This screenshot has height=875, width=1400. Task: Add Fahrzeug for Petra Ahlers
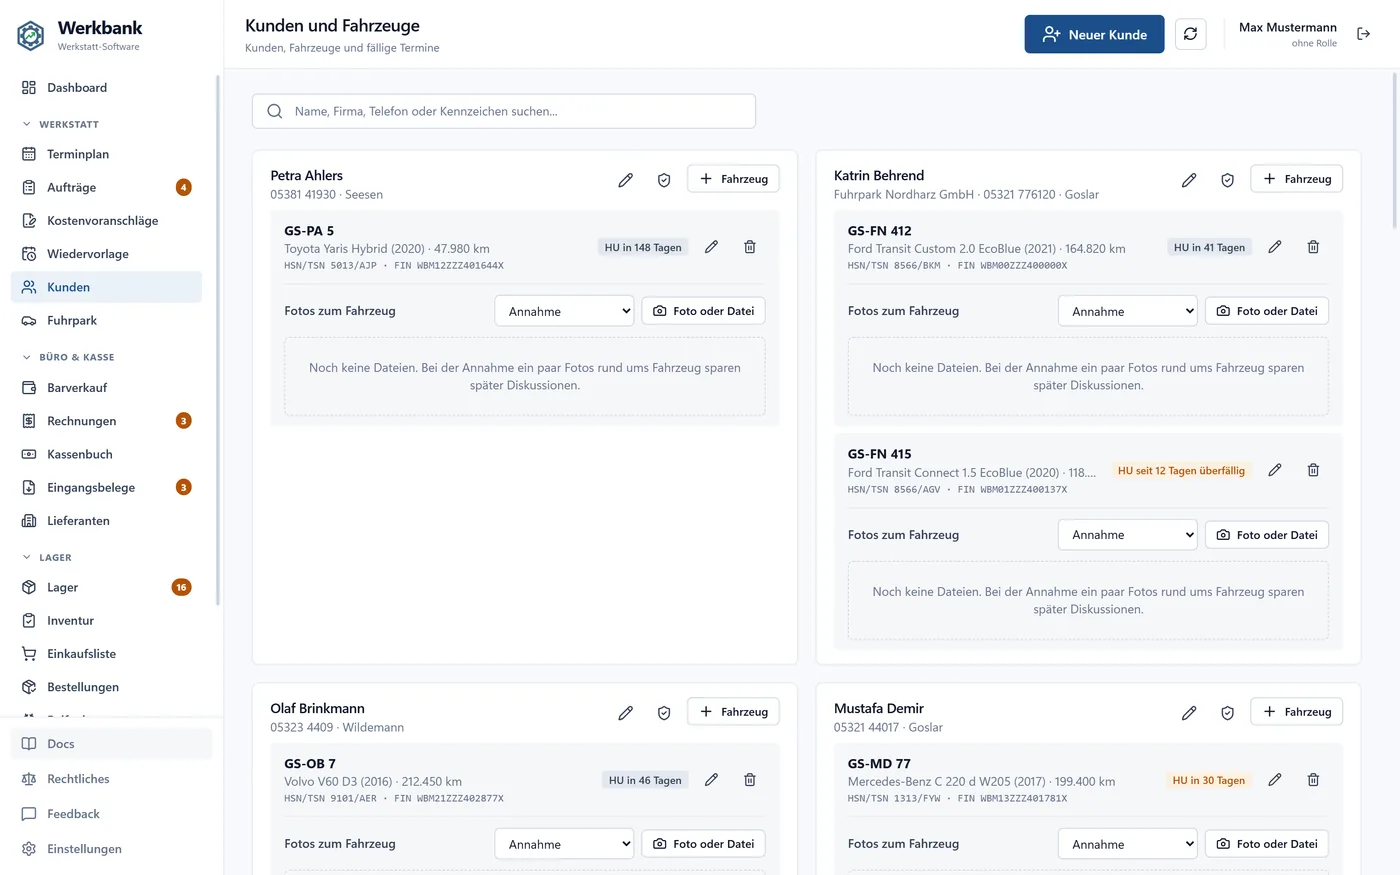pos(733,179)
